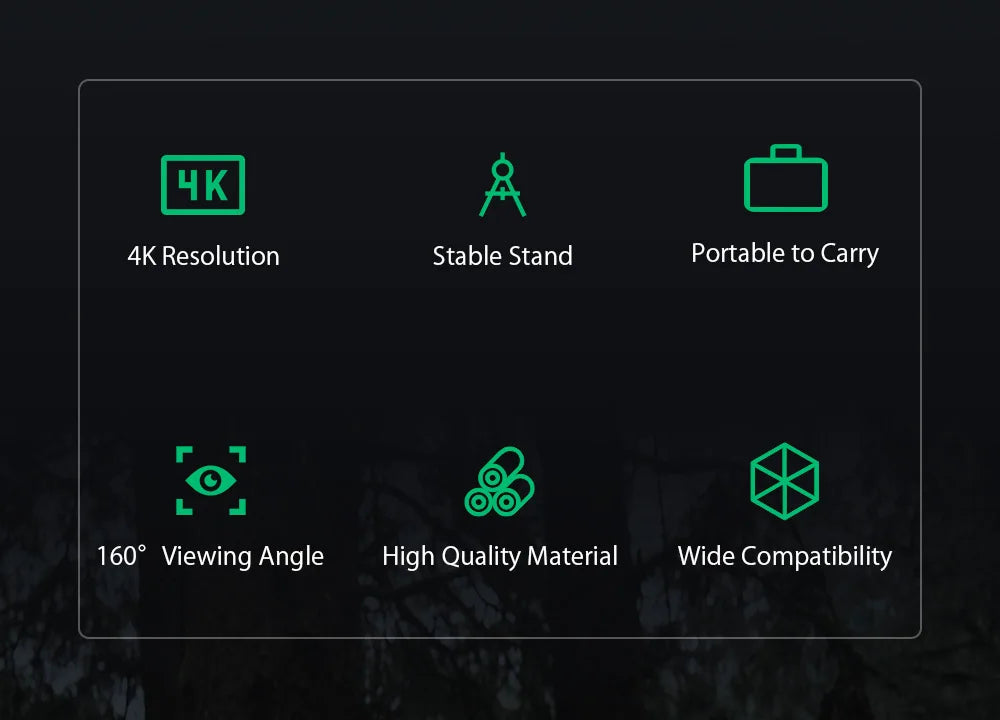Open the 4K Resolution feature label
The image size is (1000, 720).
pyautogui.click(x=203, y=256)
